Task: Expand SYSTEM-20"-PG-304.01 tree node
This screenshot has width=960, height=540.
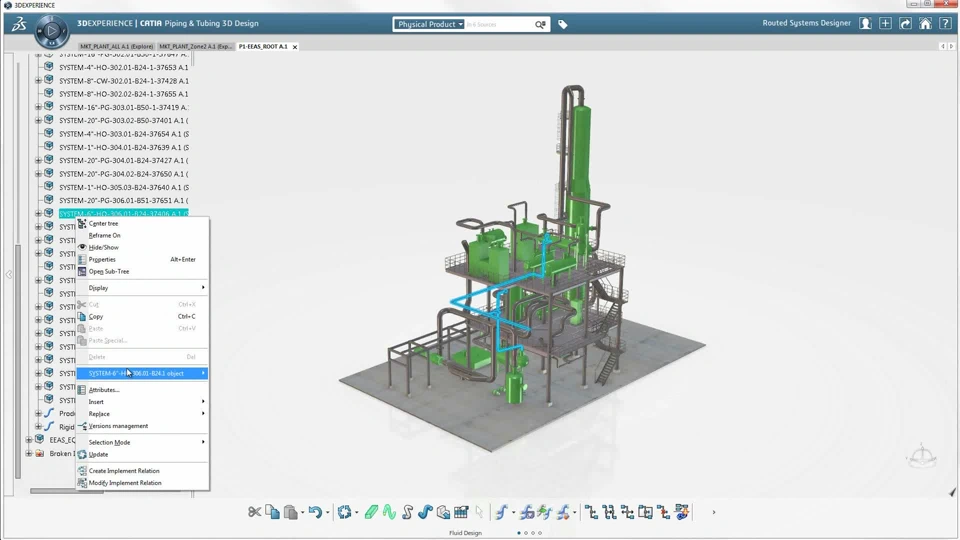Action: 38,160
